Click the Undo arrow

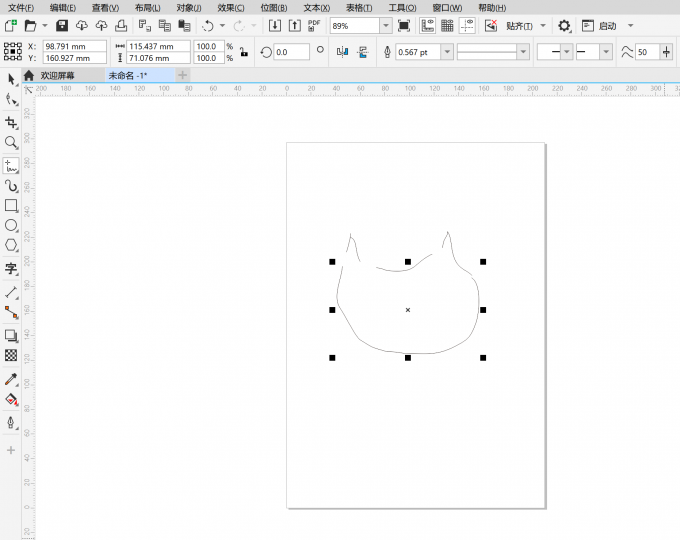click(208, 26)
